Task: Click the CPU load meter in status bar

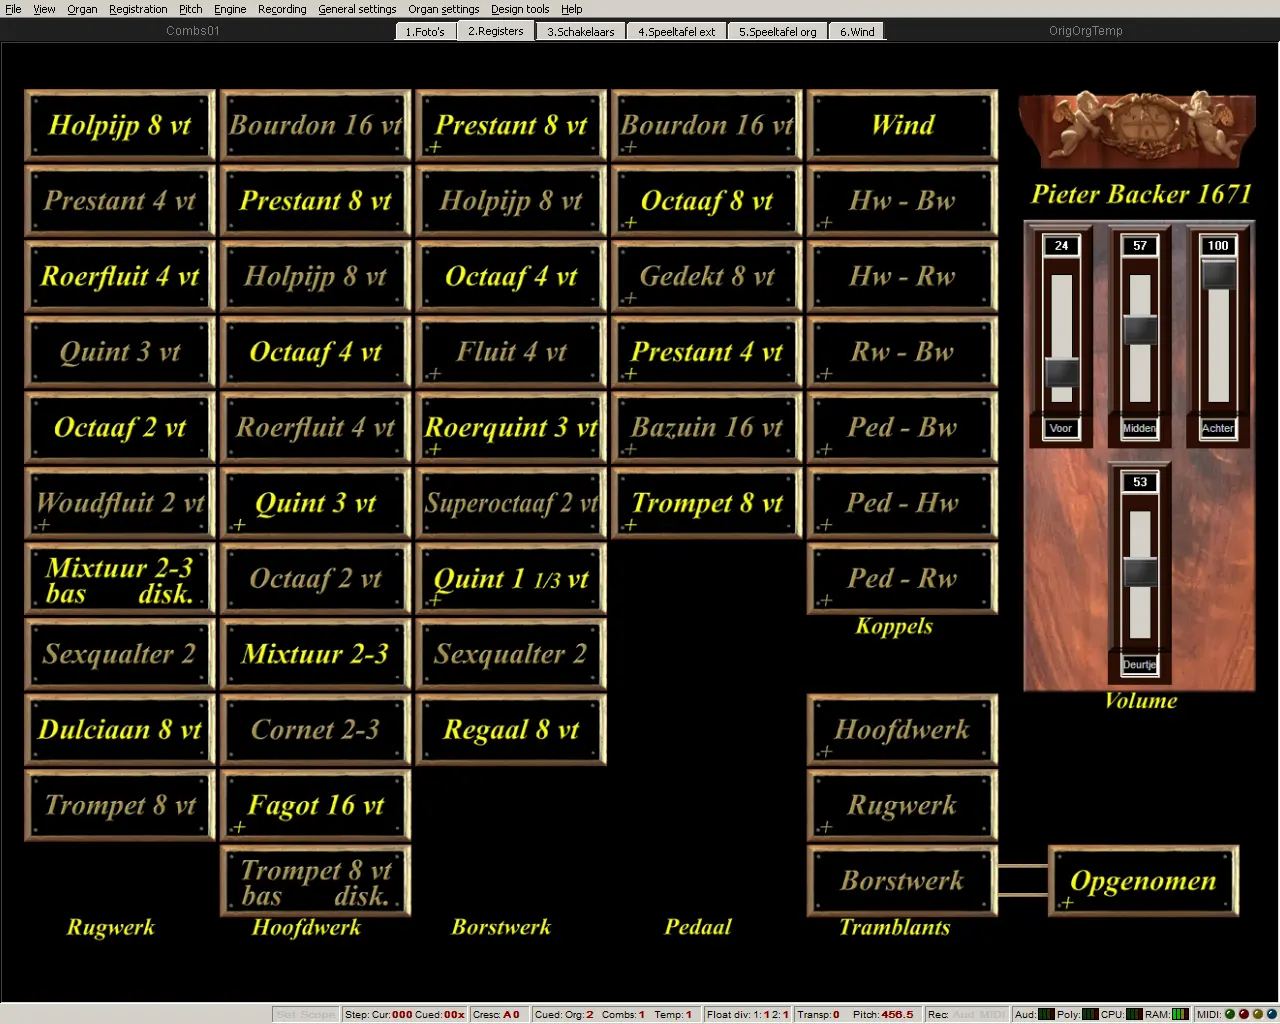Action: point(1134,1014)
